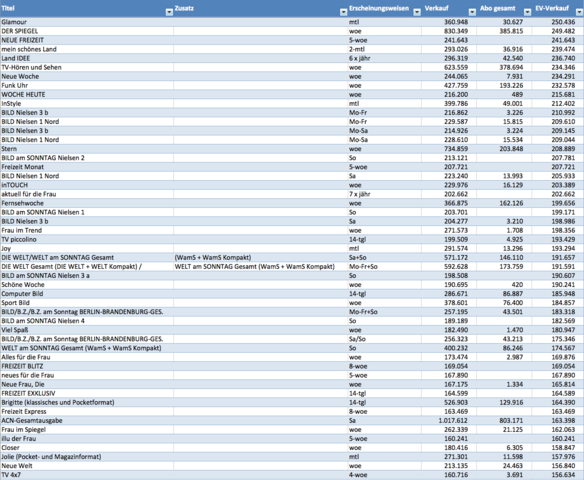
Task: Click the 7 x jähr frequency cell
Action: 360,194
